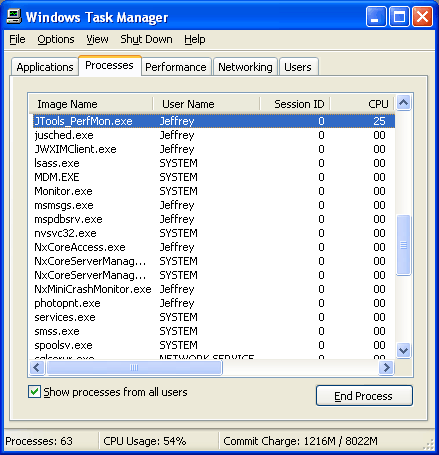This screenshot has height=455, width=439.
Task: Select the nvsvc32.exe process
Action: [214, 233]
